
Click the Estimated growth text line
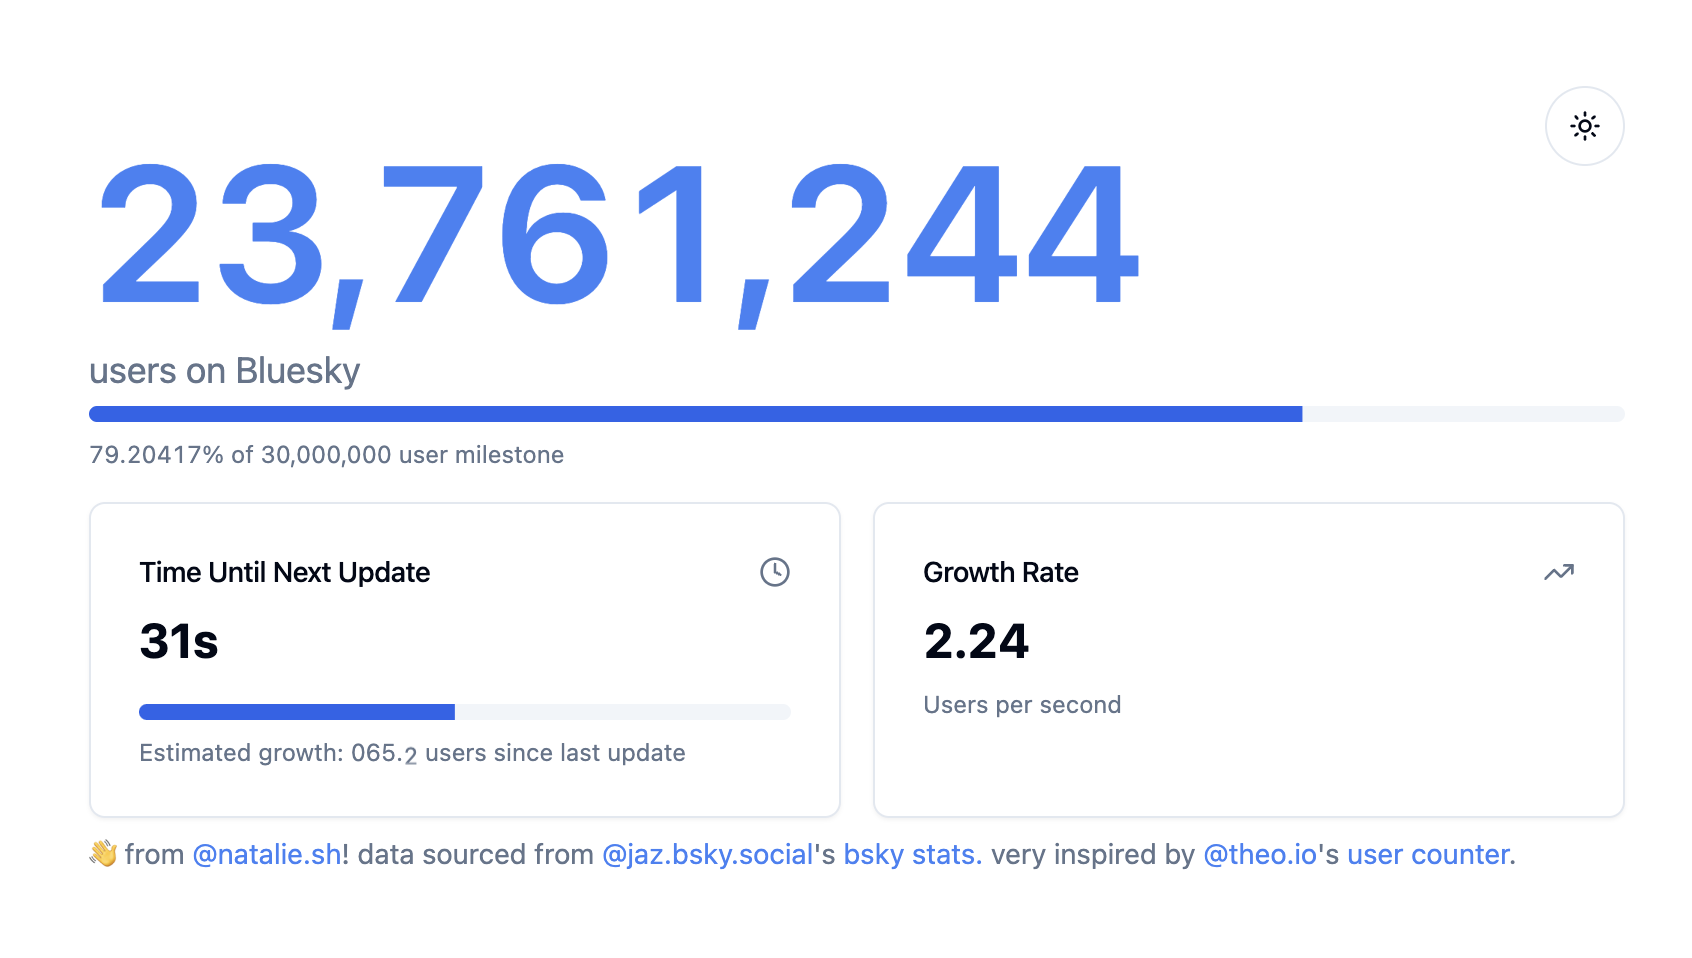click(x=412, y=753)
